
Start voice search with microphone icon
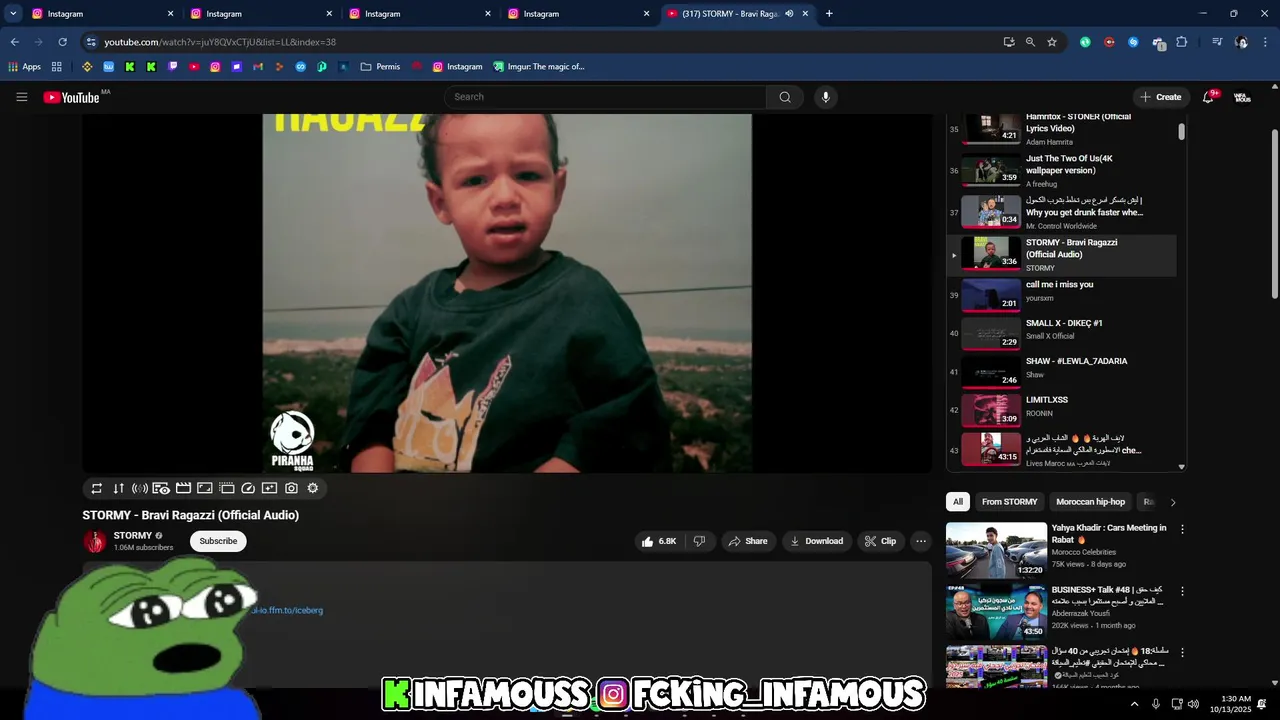point(825,97)
